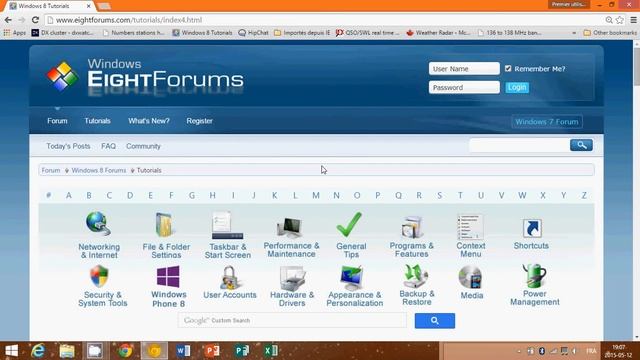Open Shortcuts category icon
Viewport: 640px width, 360px height.
point(532,228)
